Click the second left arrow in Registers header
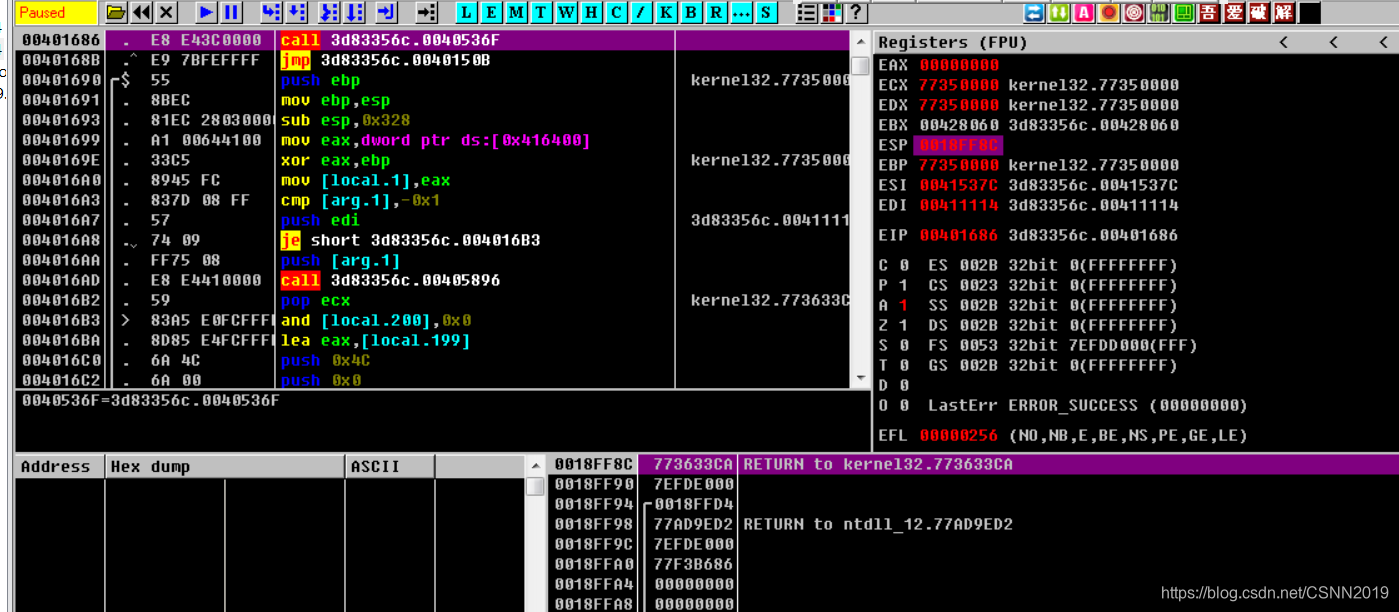Image resolution: width=1399 pixels, height=612 pixels. pos(1334,42)
